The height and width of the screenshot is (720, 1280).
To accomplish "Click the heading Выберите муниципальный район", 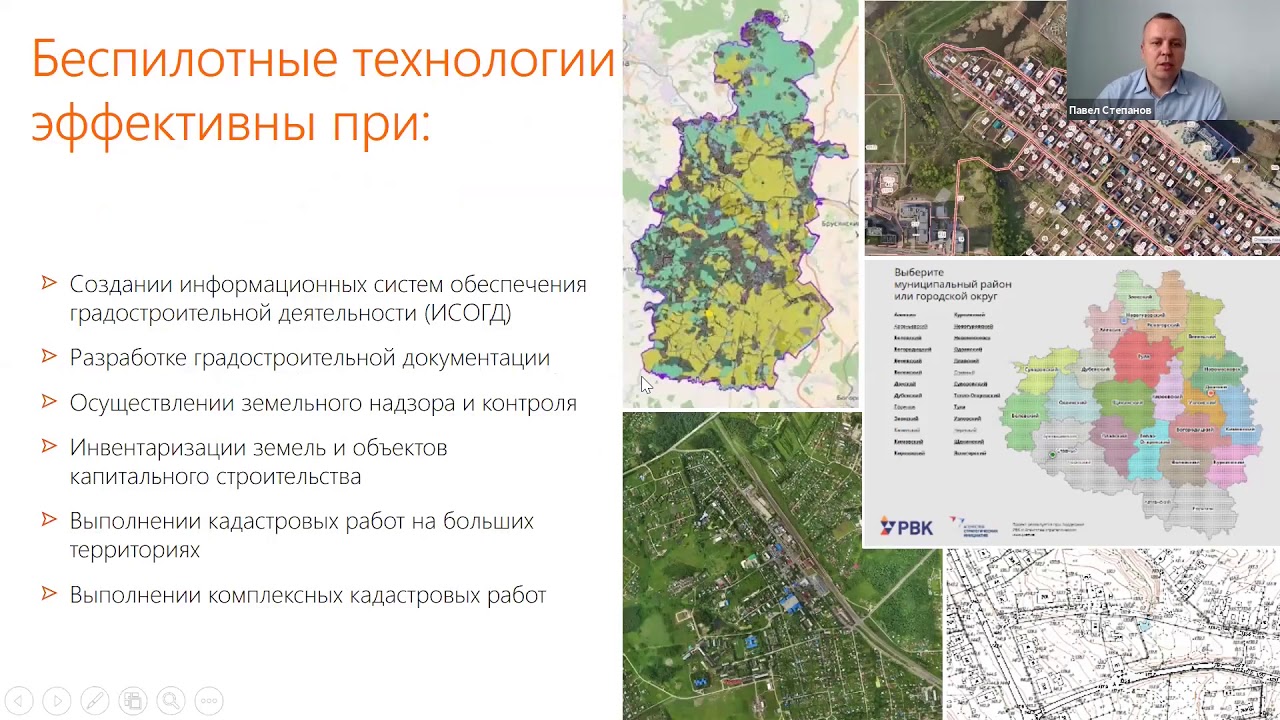I will (x=953, y=284).
